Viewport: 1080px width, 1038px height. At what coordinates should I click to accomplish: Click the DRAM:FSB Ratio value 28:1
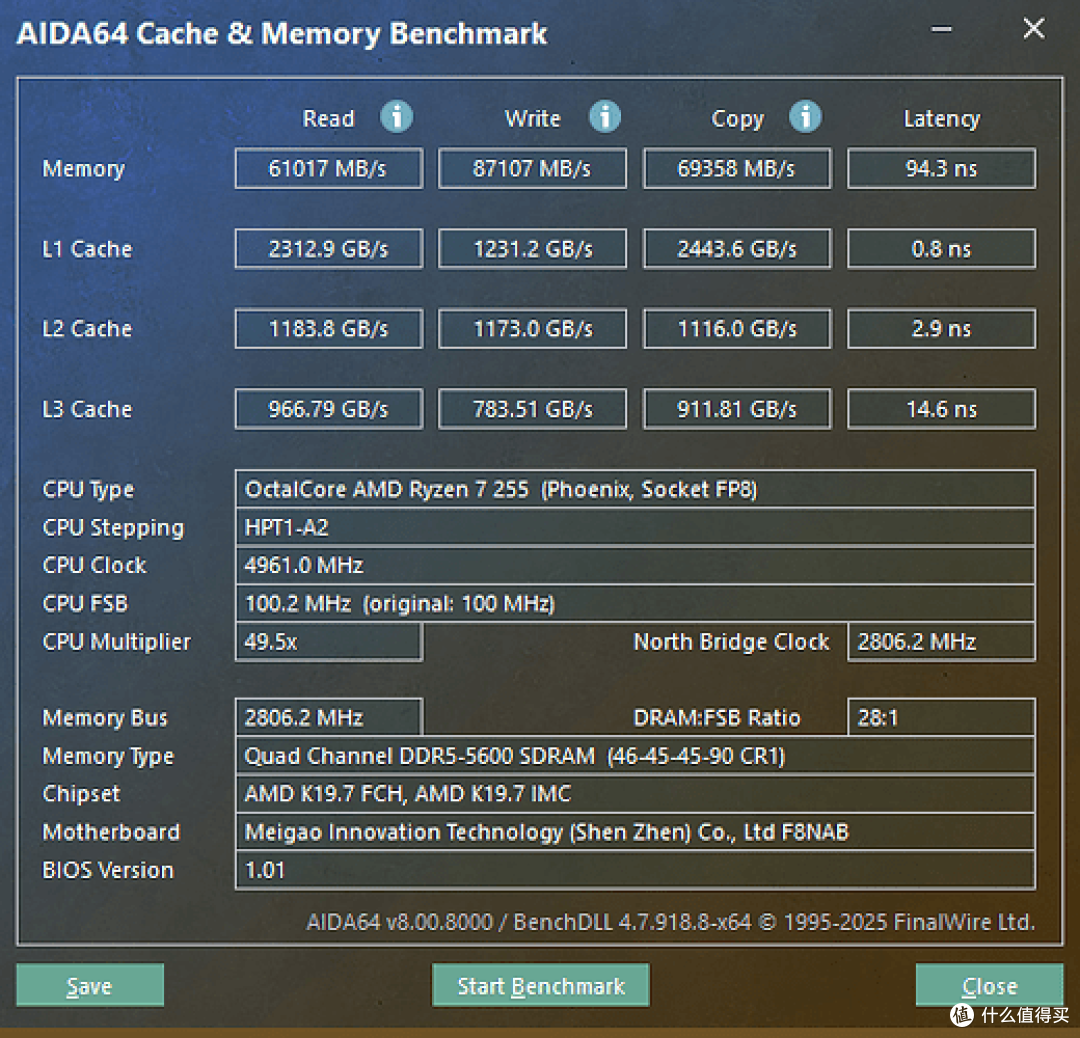pos(942,718)
